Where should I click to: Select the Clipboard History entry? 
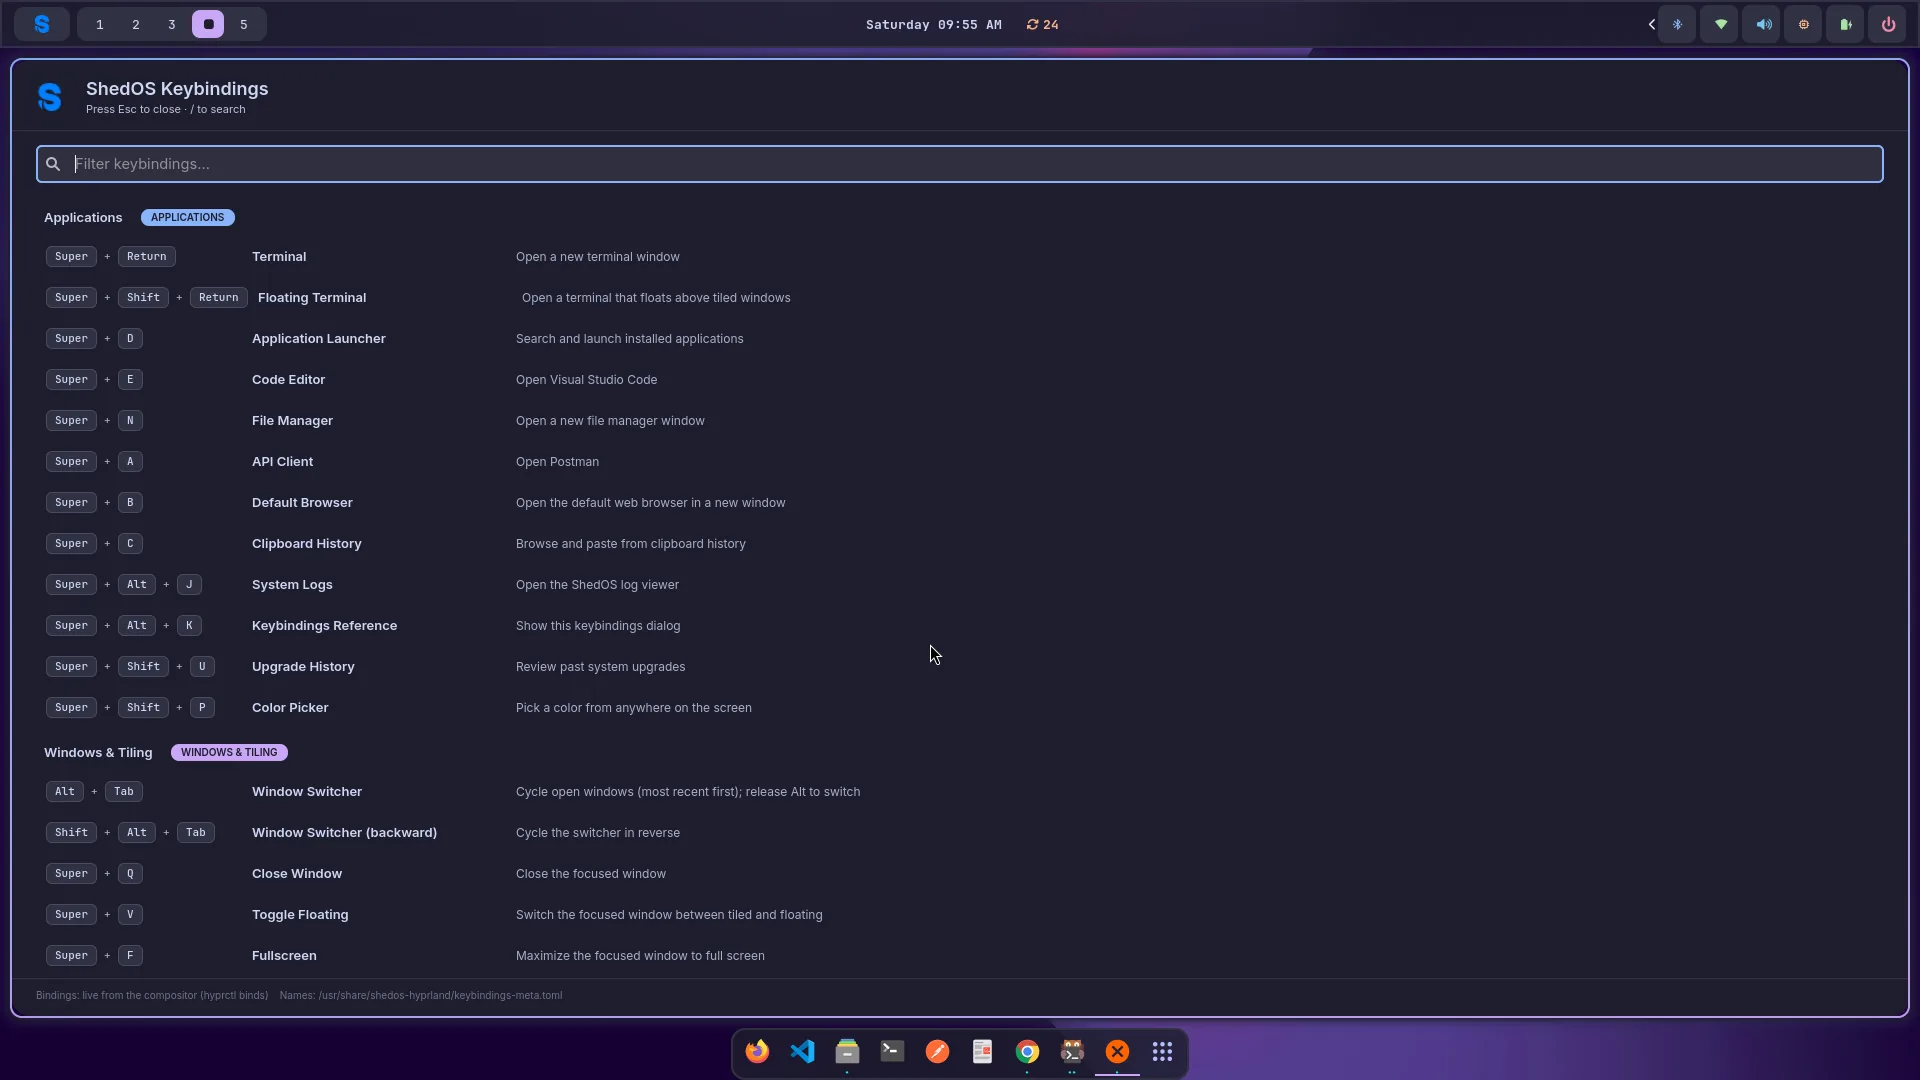[307, 544]
